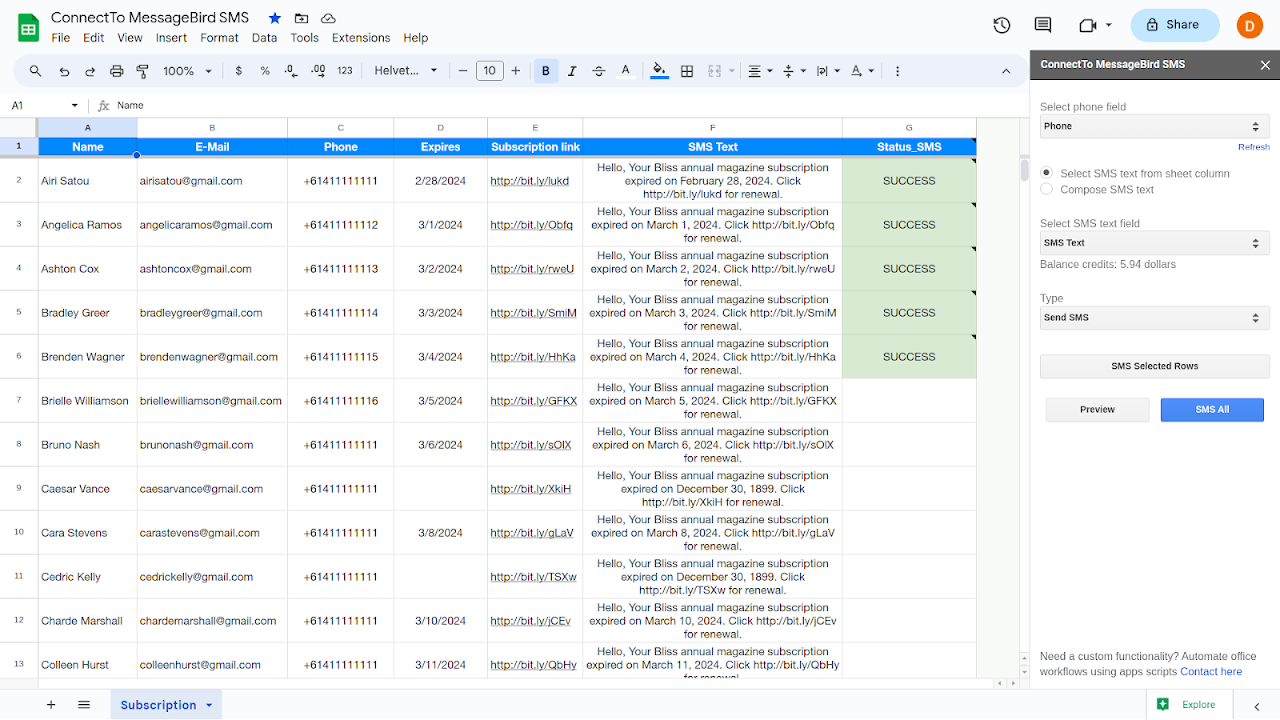Open the Select SMS text field dropdown
Viewport: 1280px width, 720px height.
(1155, 243)
